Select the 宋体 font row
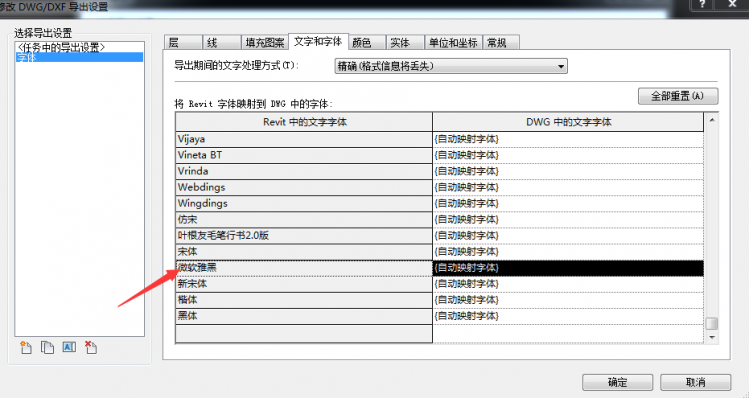 304,251
